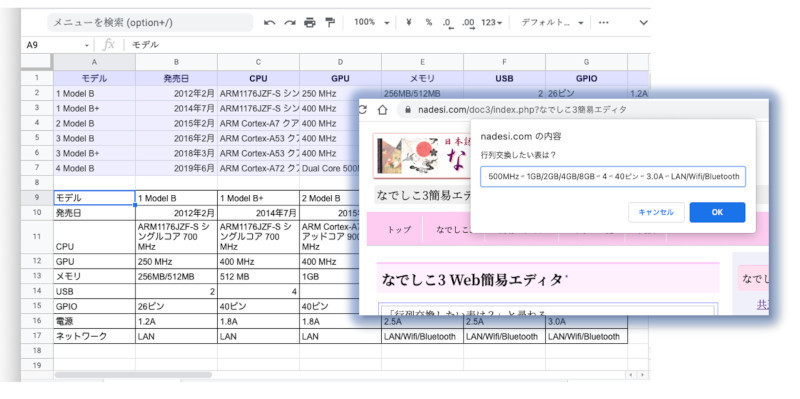Select column G header
800x399 pixels.
click(x=586, y=62)
